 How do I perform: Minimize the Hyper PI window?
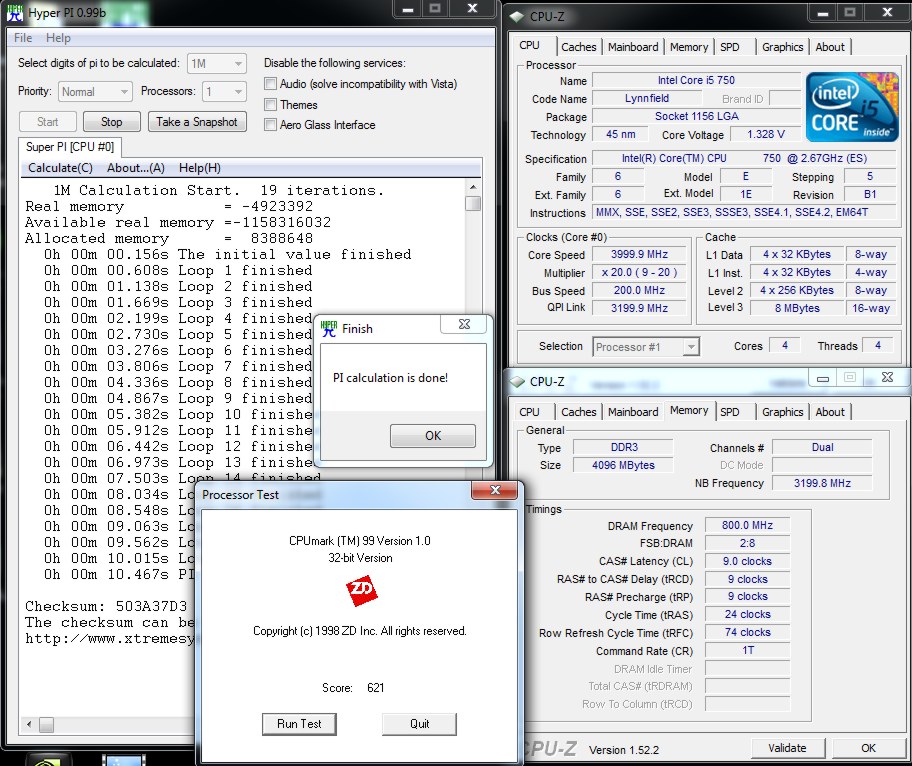pyautogui.click(x=408, y=9)
